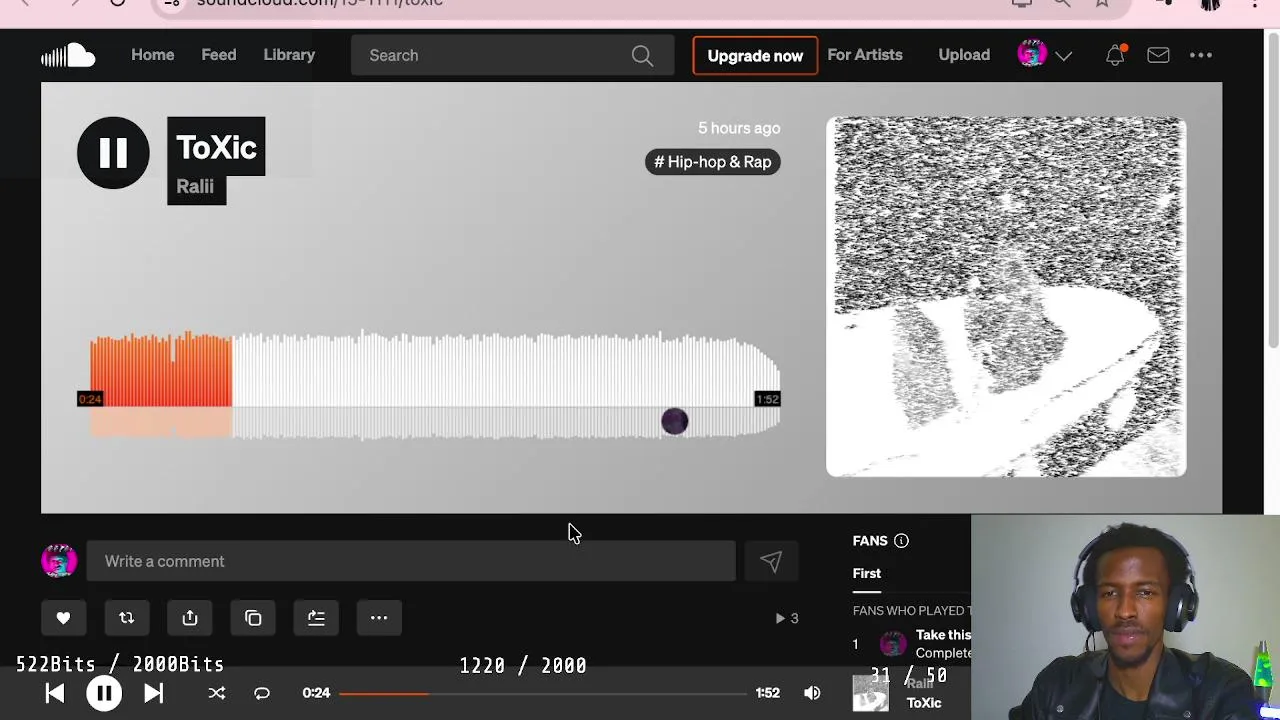Go to the Feed page
This screenshot has height=720, width=1280.
pos(219,55)
